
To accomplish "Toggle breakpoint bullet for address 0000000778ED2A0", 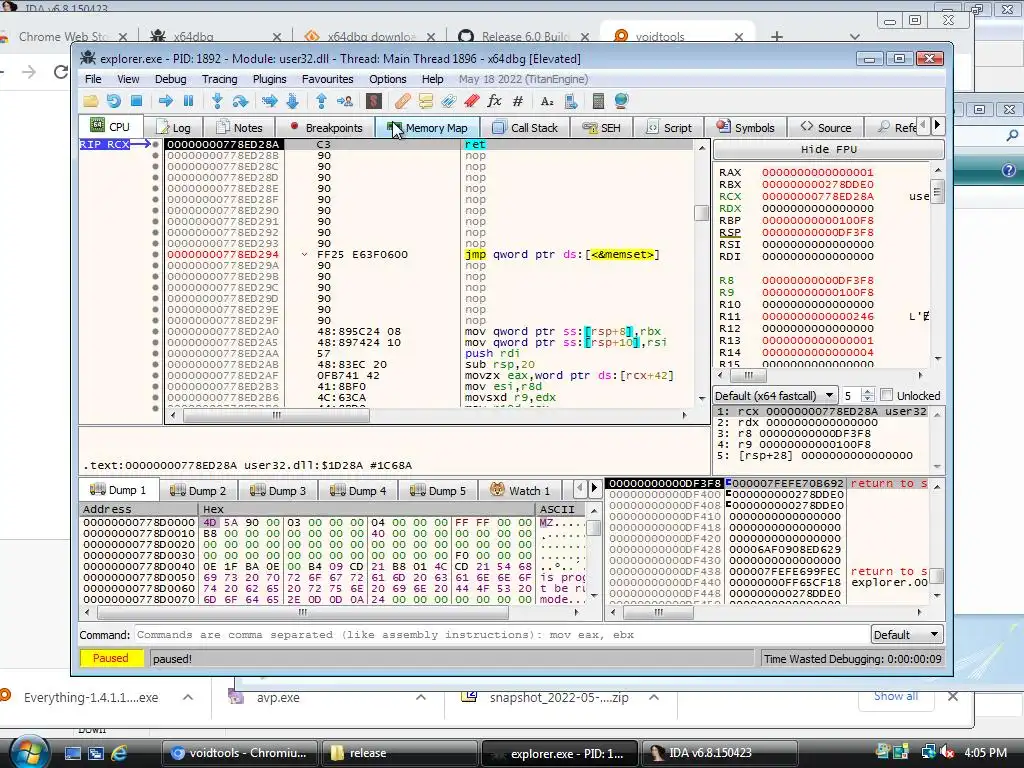I will 155,332.
